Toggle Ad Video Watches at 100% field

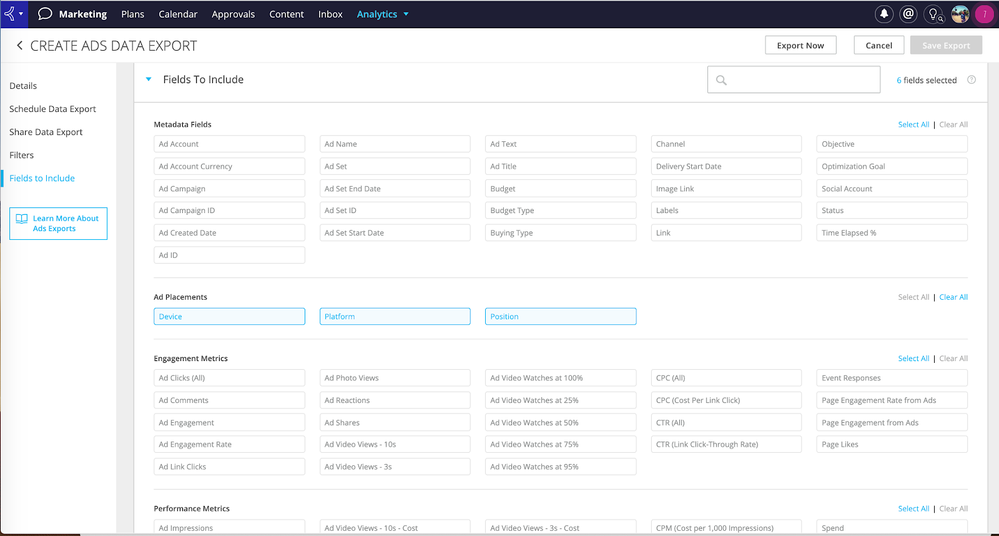pyautogui.click(x=561, y=378)
